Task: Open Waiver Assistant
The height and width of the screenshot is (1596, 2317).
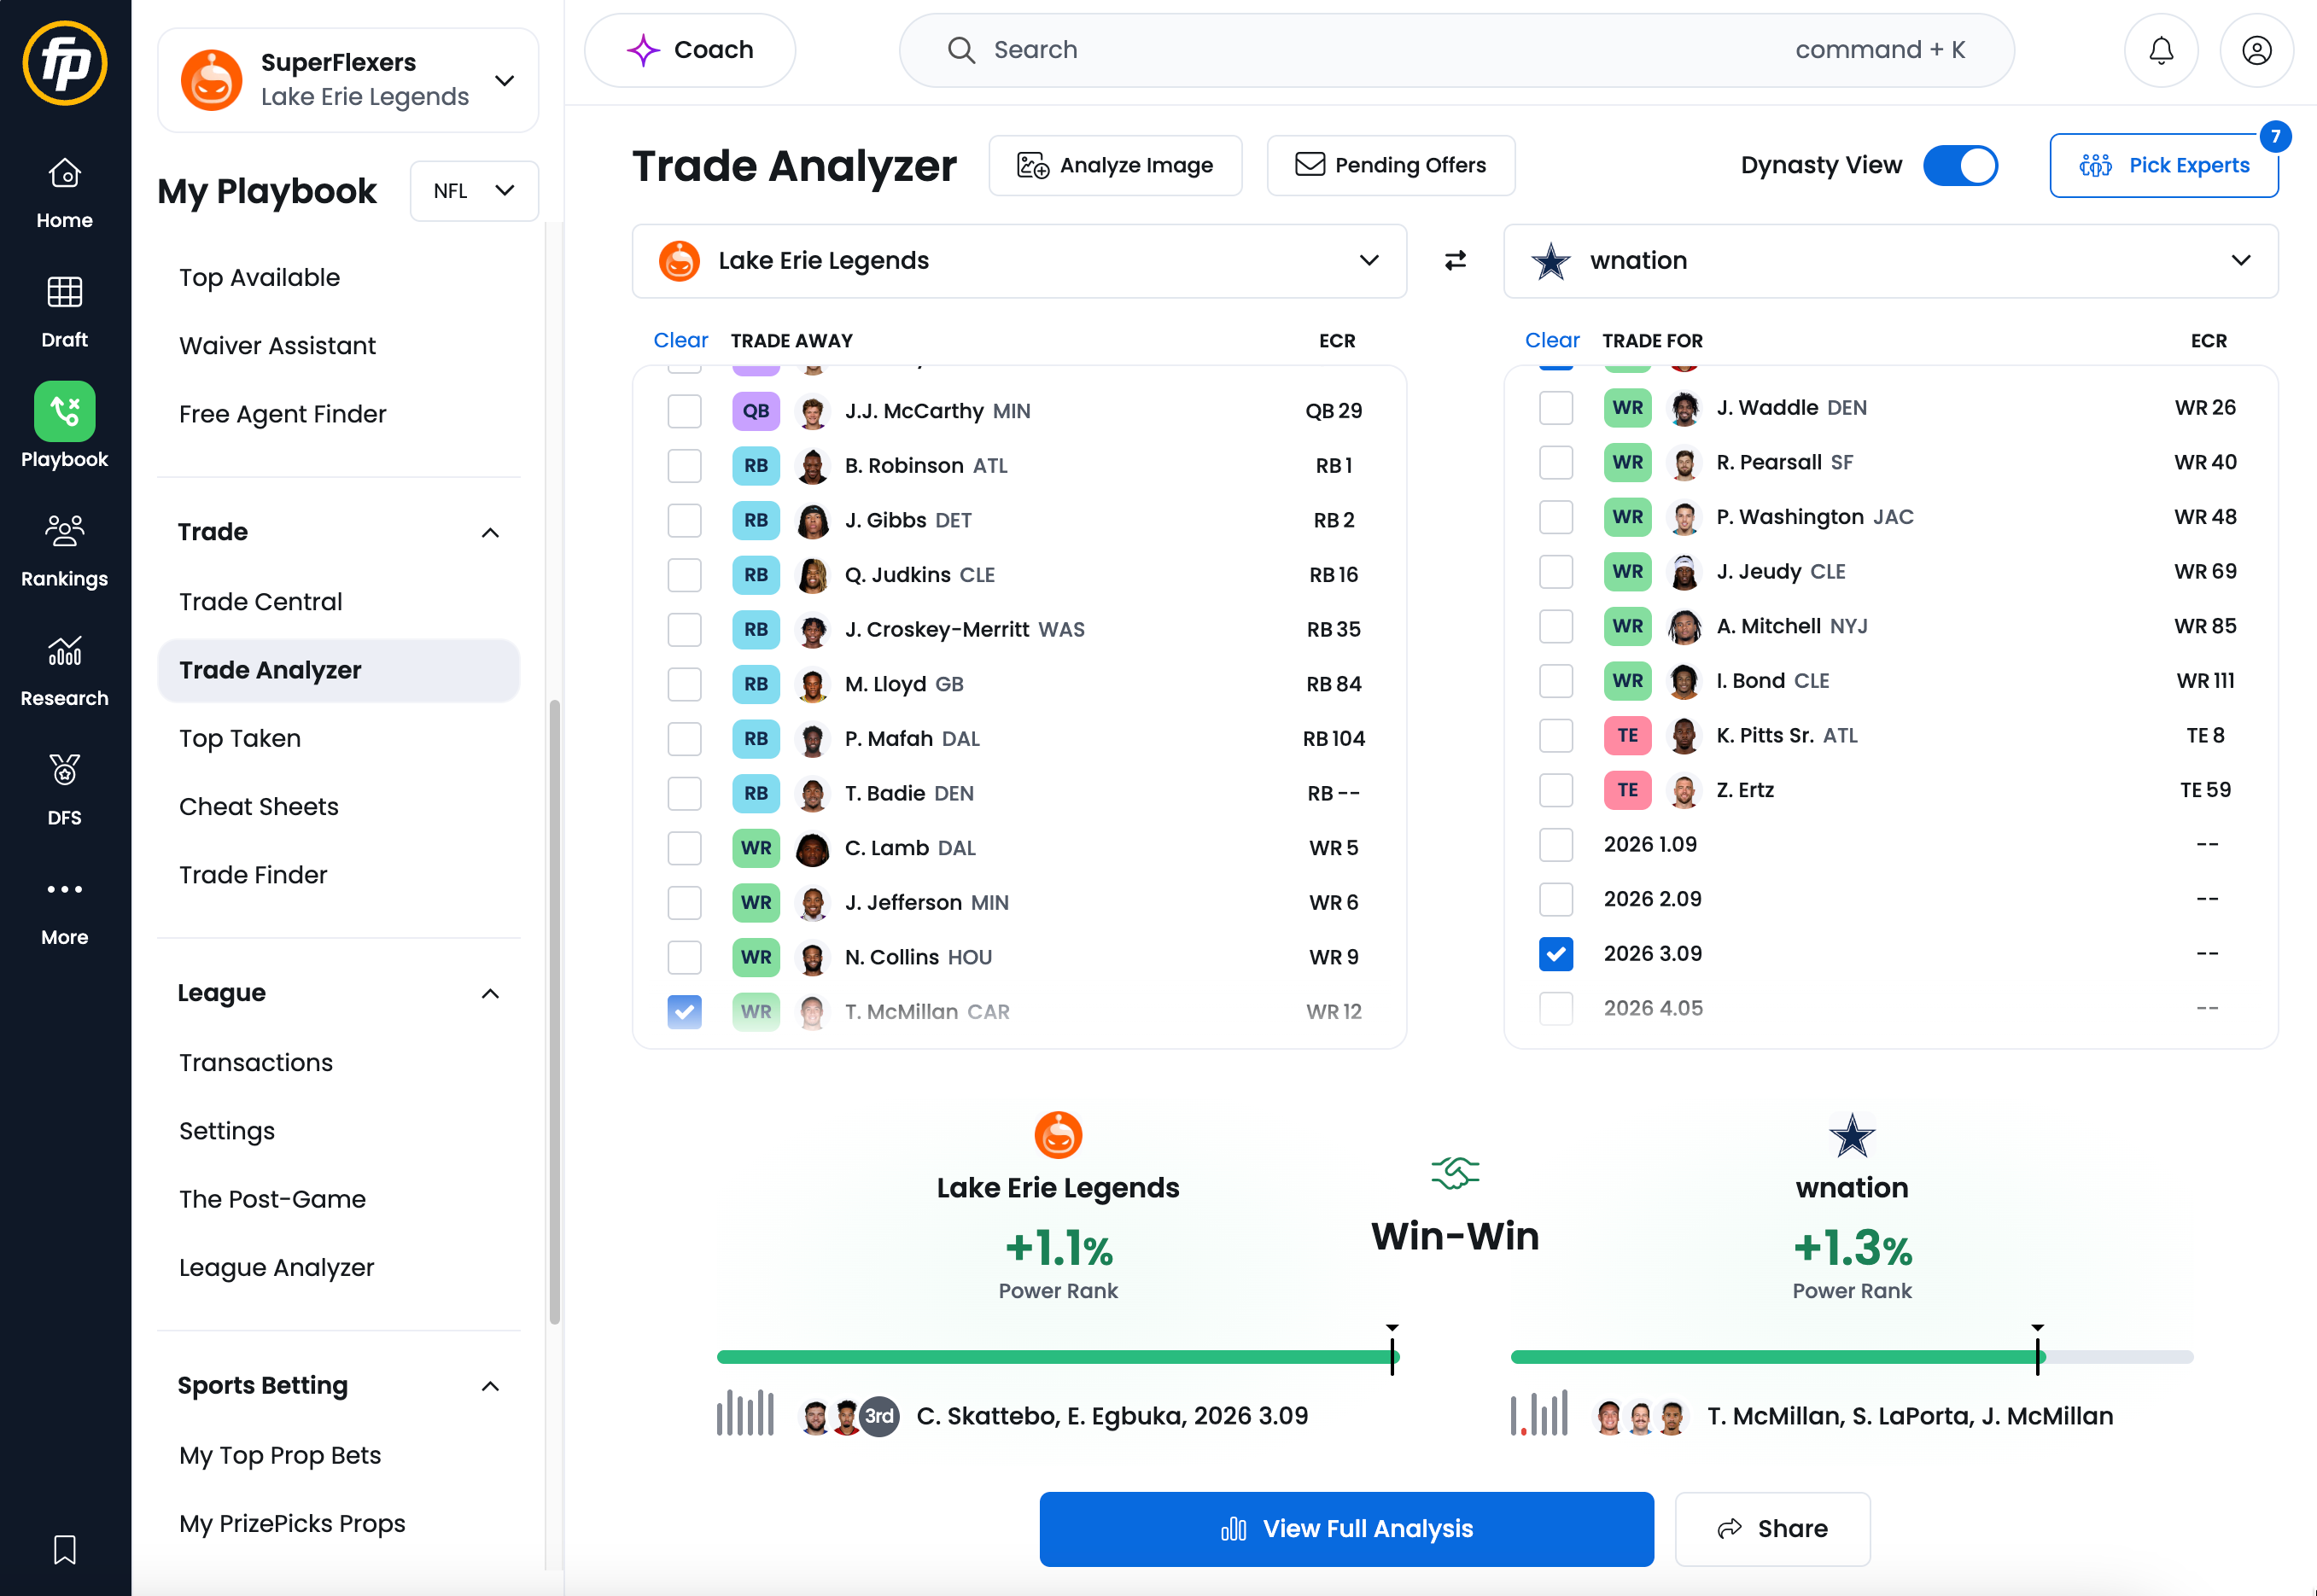Action: pyautogui.click(x=278, y=346)
